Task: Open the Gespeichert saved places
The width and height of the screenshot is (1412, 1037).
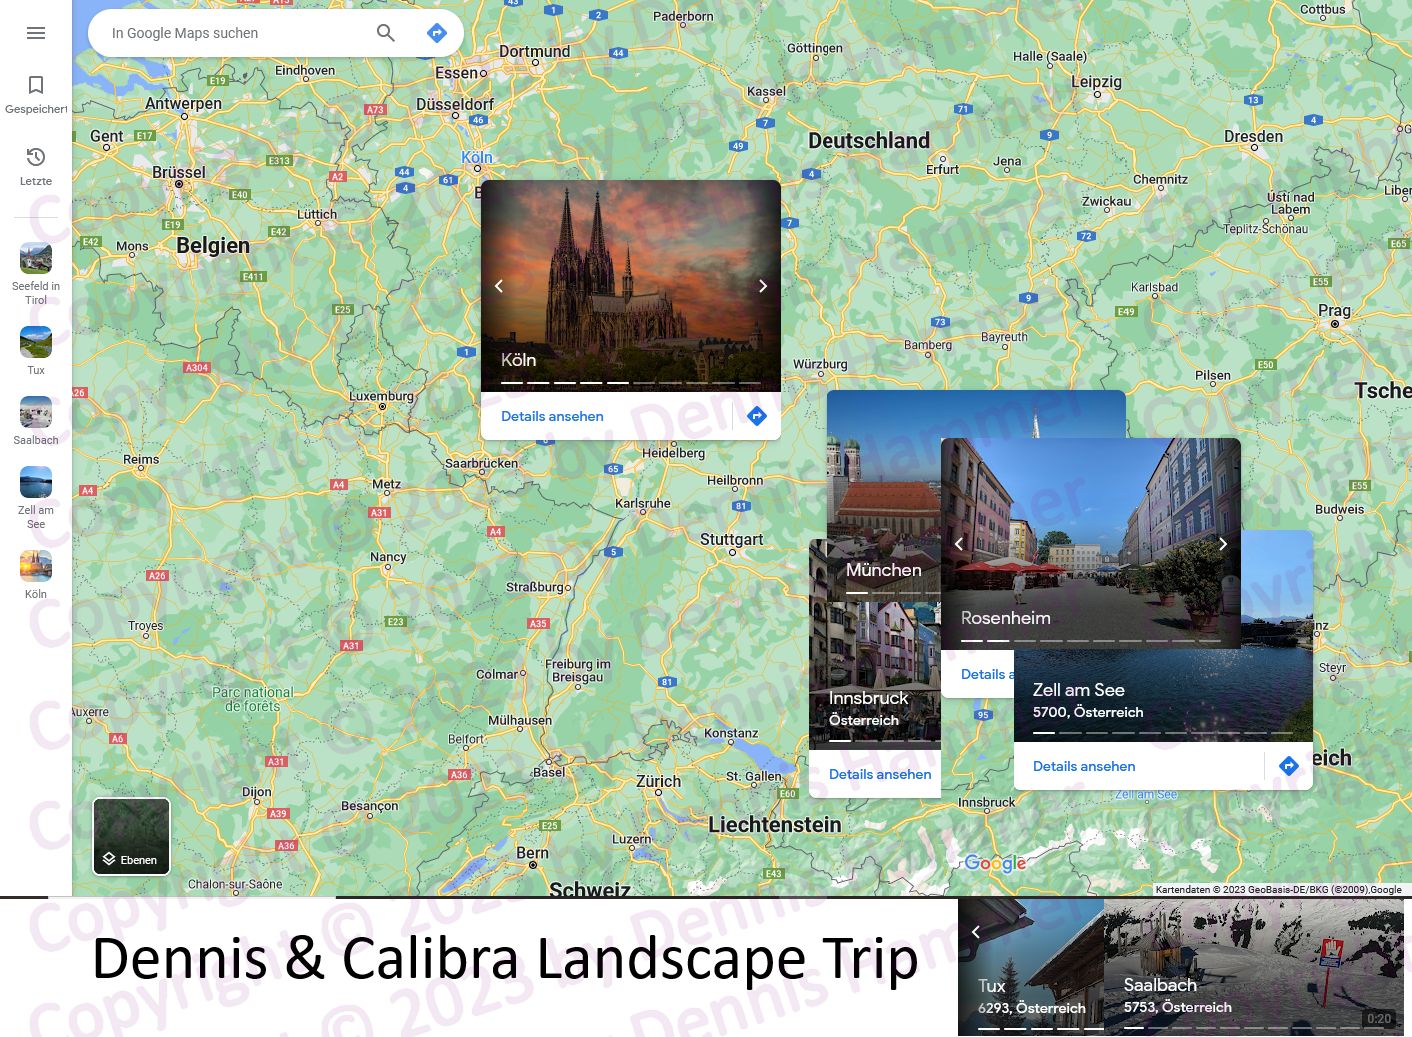Action: click(36, 94)
